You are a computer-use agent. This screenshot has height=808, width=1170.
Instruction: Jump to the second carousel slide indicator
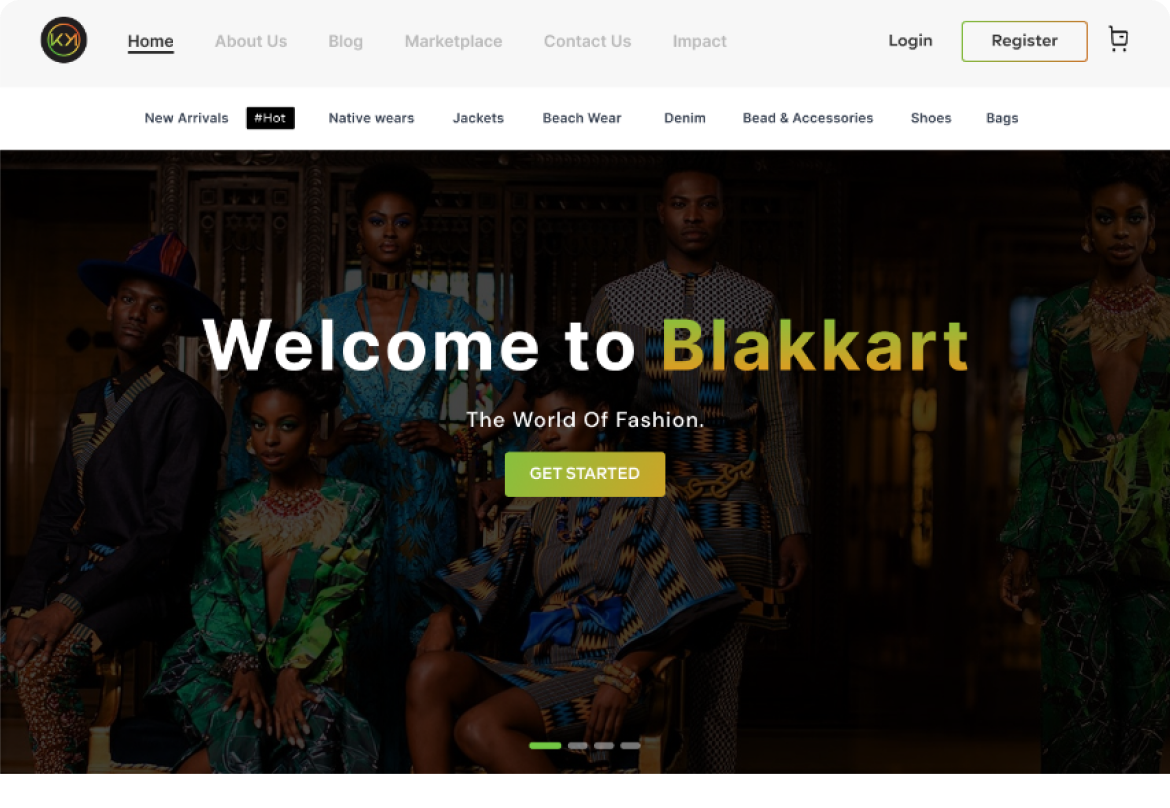(578, 745)
